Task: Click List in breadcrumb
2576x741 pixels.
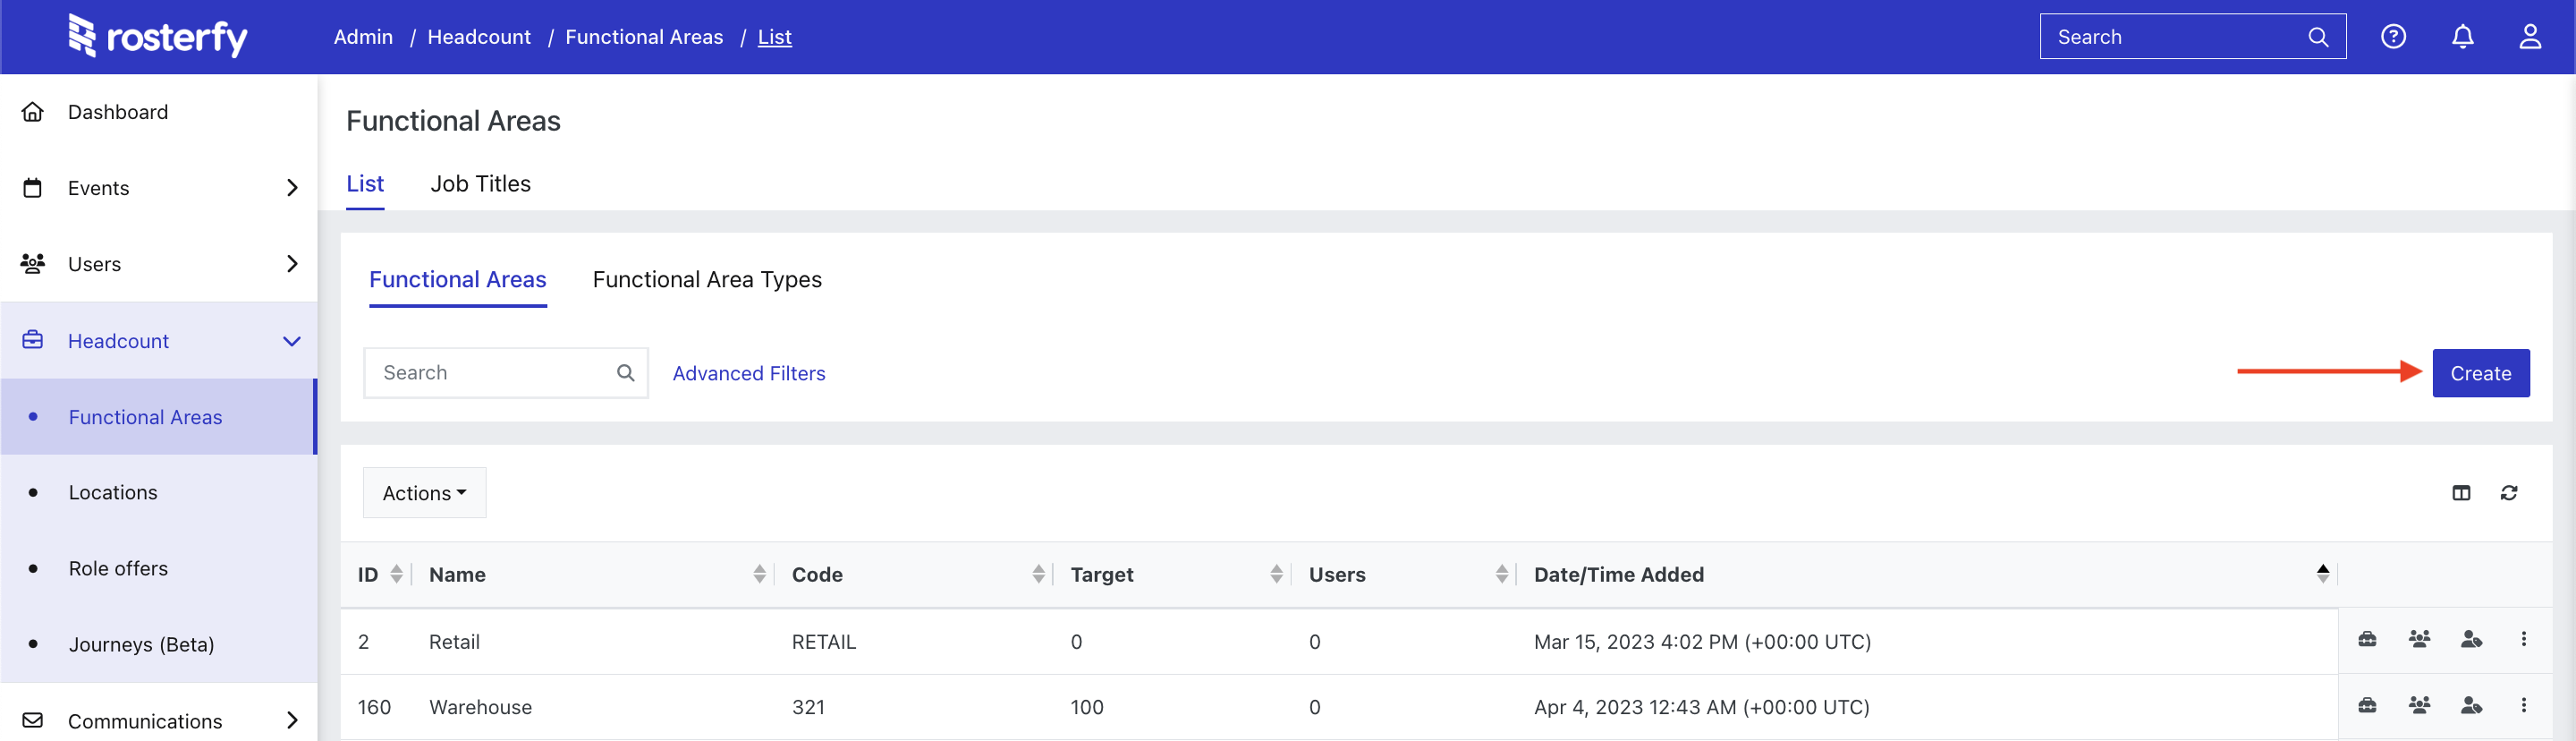Action: [x=775, y=37]
